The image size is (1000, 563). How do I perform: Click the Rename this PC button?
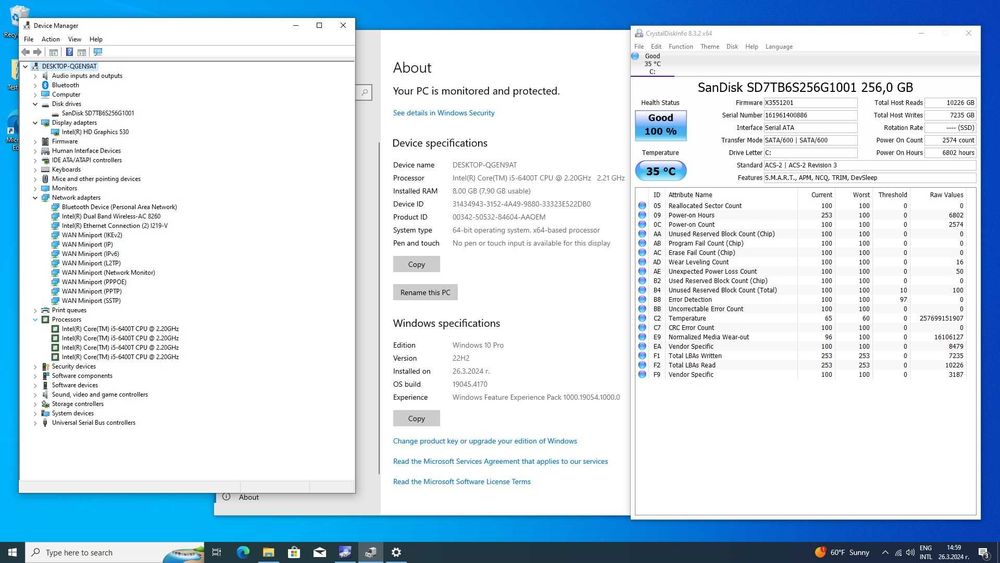coord(425,292)
